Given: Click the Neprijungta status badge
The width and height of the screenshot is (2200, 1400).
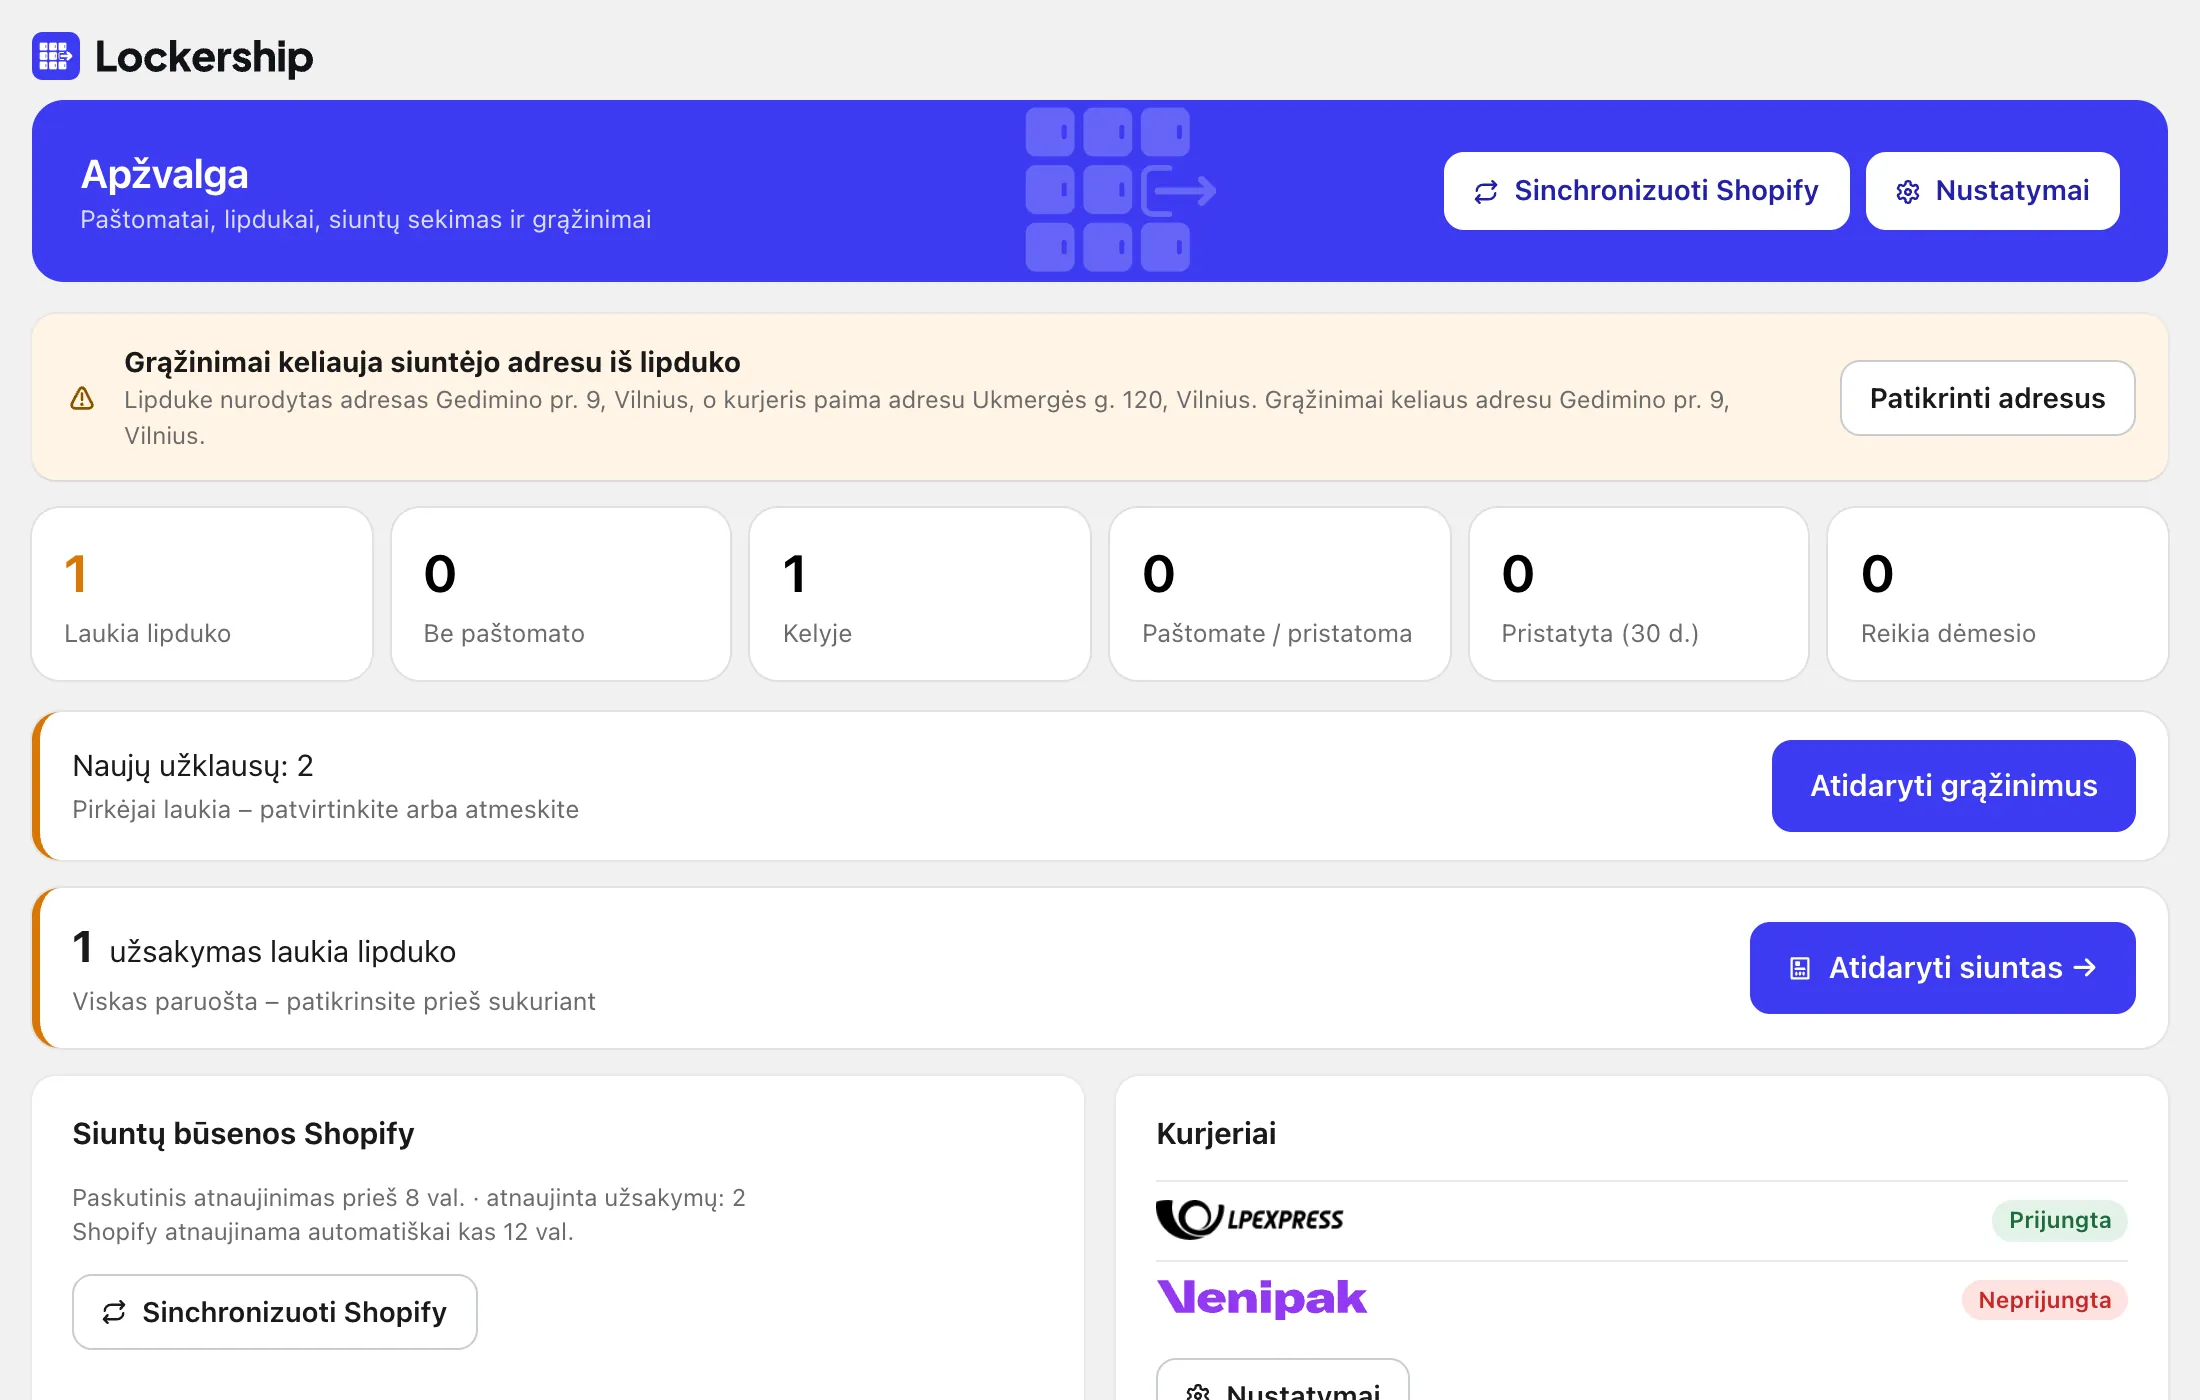Looking at the screenshot, I should 2044,1300.
